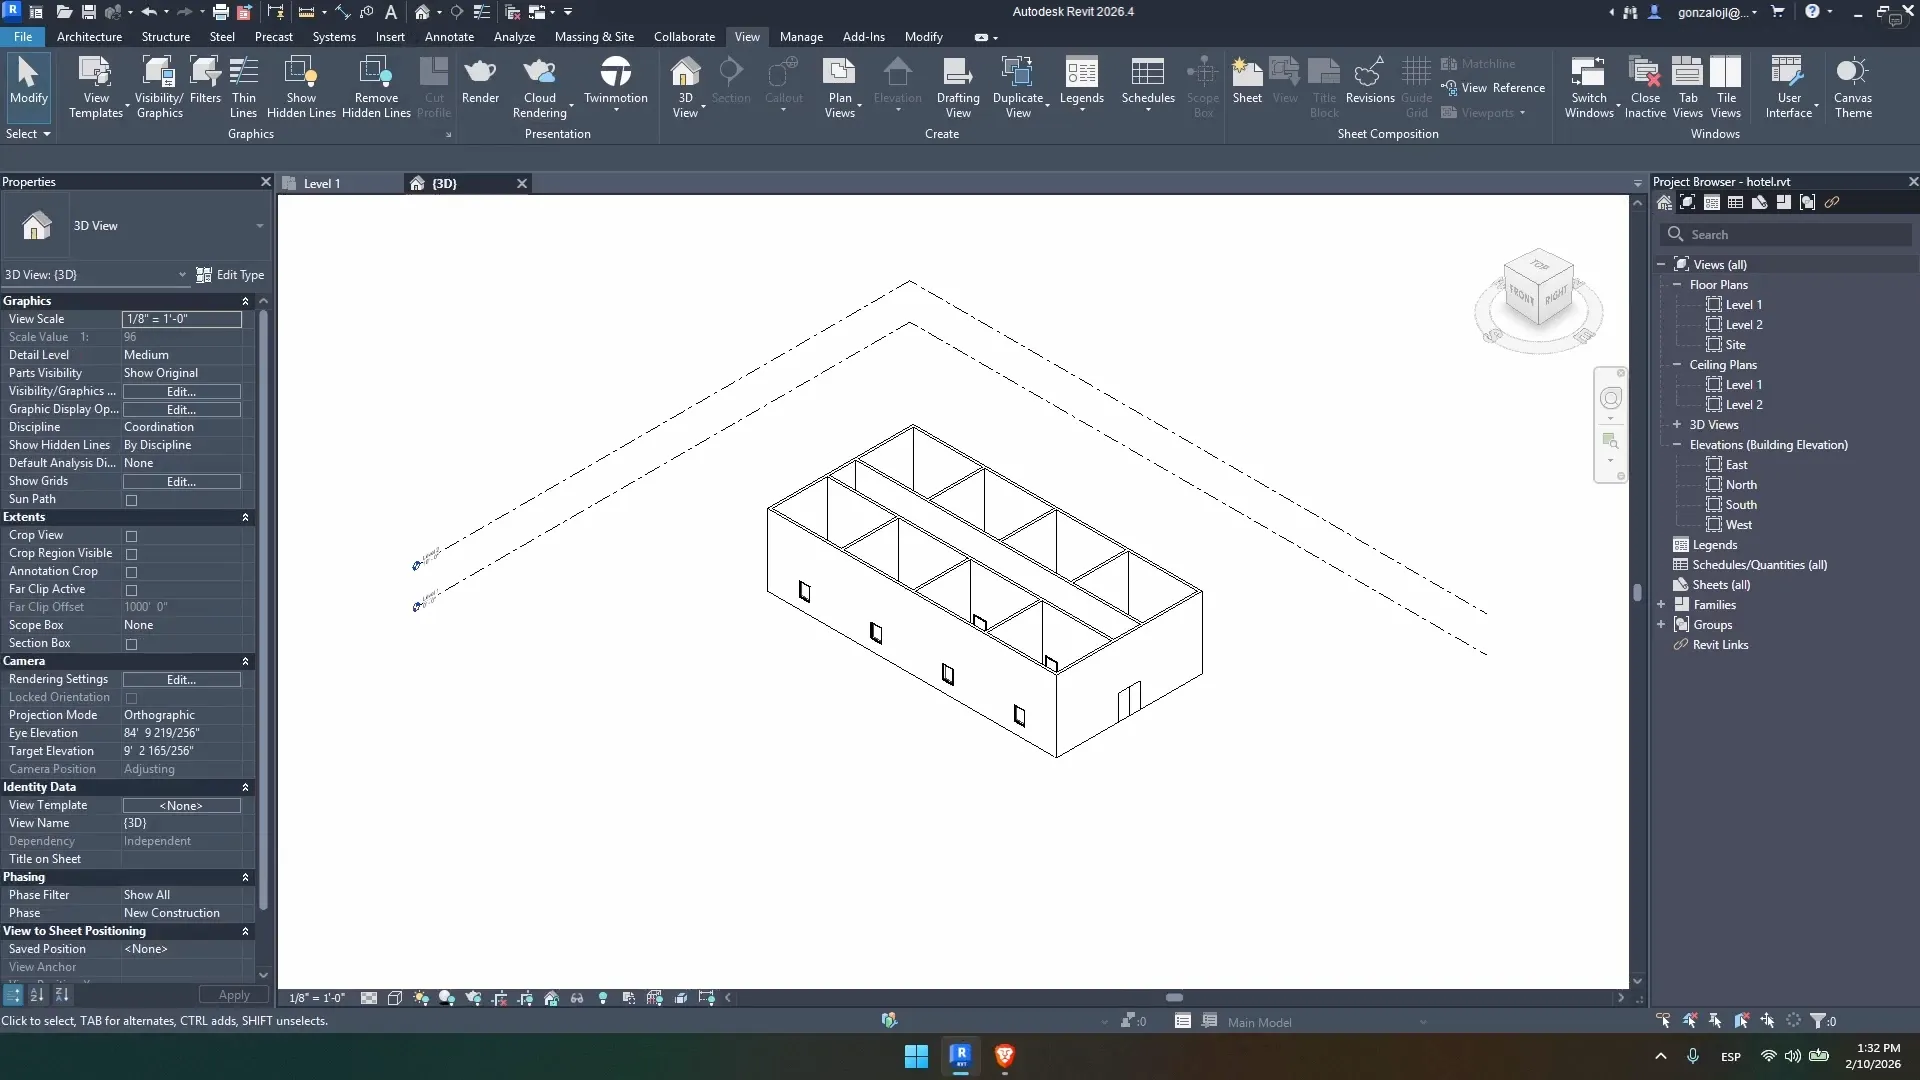
Task: Enable the Section Box checkbox
Action: coord(131,644)
